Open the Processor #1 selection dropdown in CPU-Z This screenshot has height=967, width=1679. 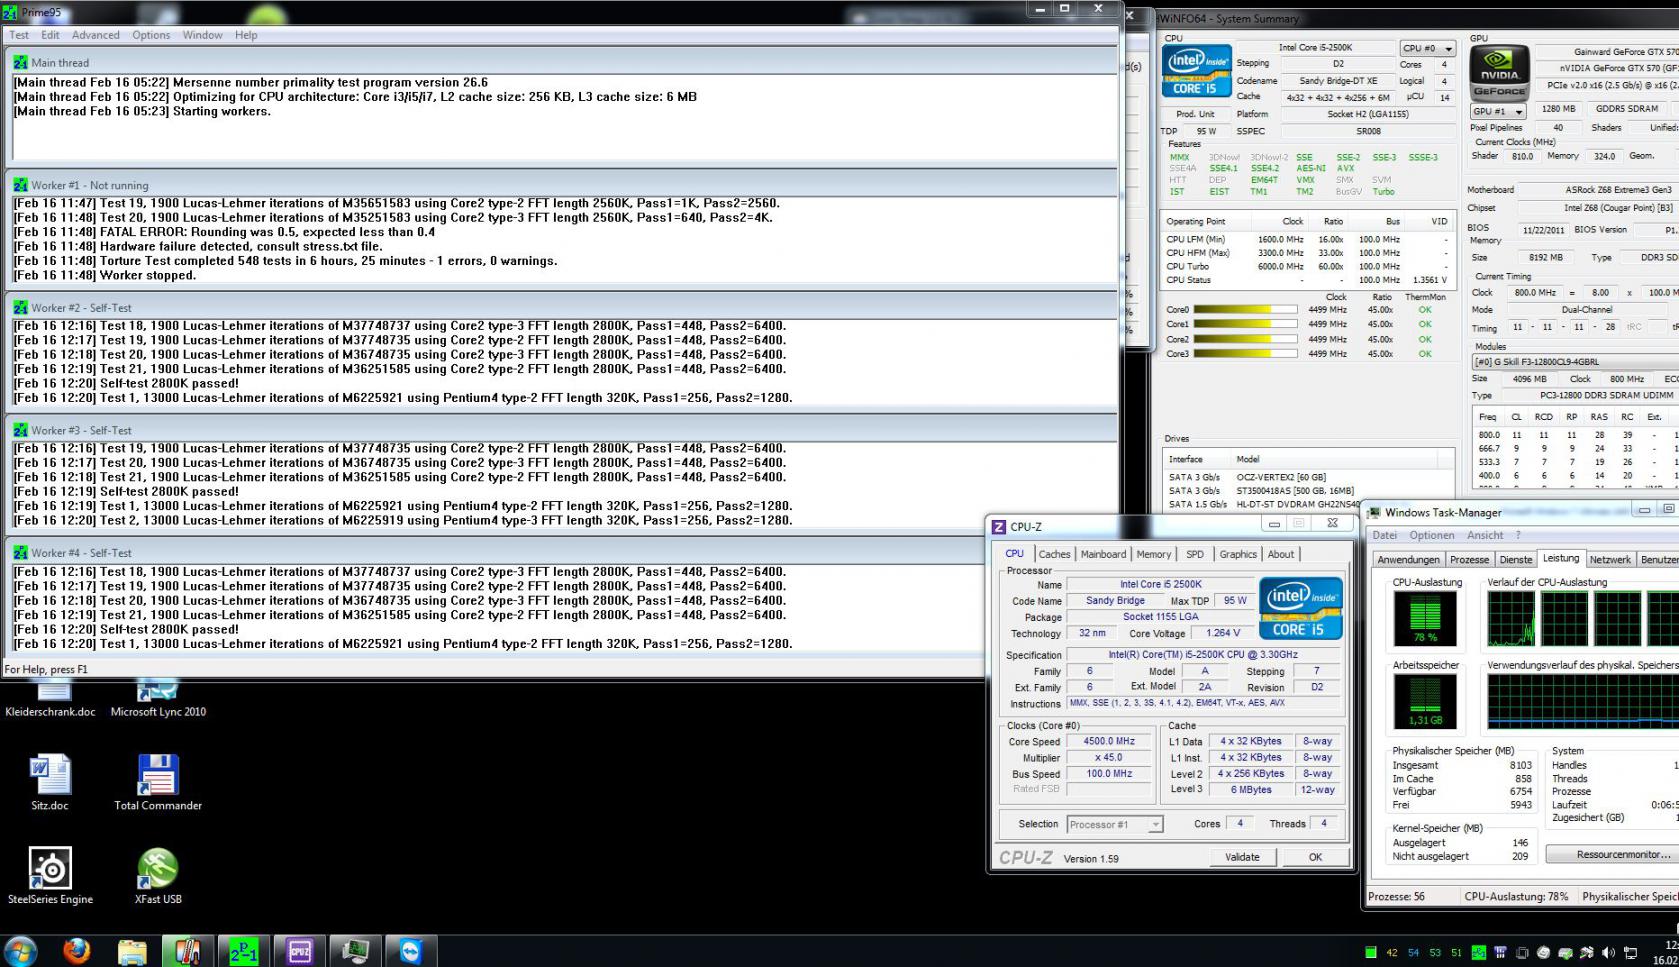1114,825
